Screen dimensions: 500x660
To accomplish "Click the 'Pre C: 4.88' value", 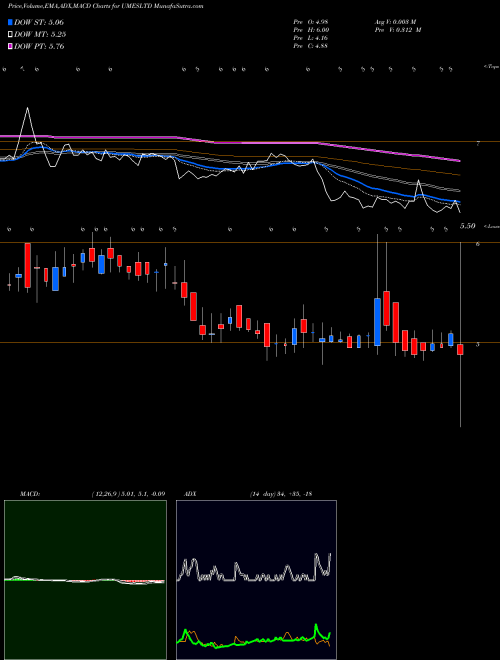I will pyautogui.click(x=311, y=46).
